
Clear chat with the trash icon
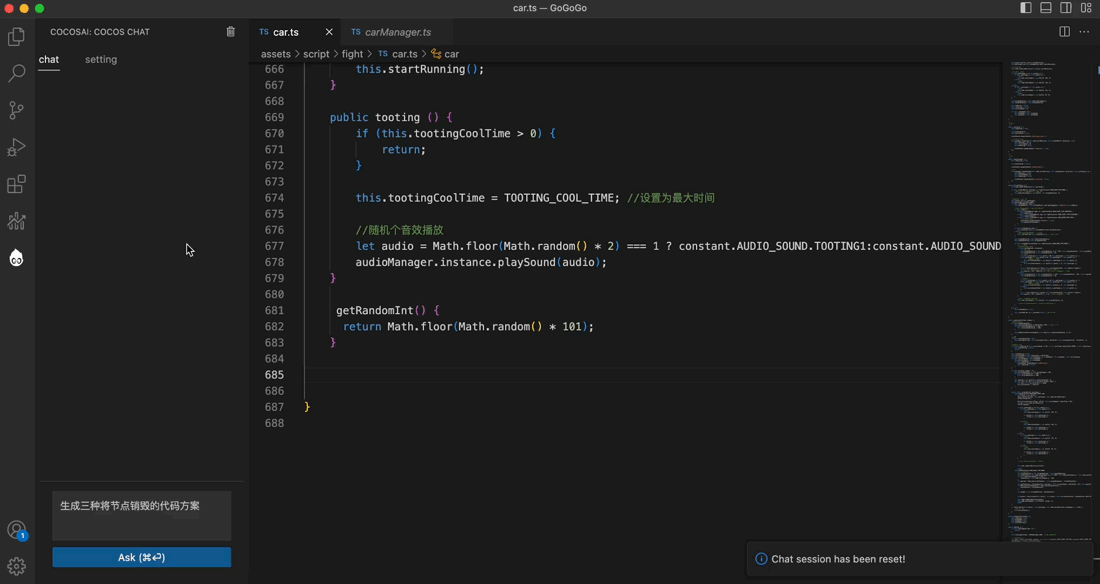(x=231, y=32)
